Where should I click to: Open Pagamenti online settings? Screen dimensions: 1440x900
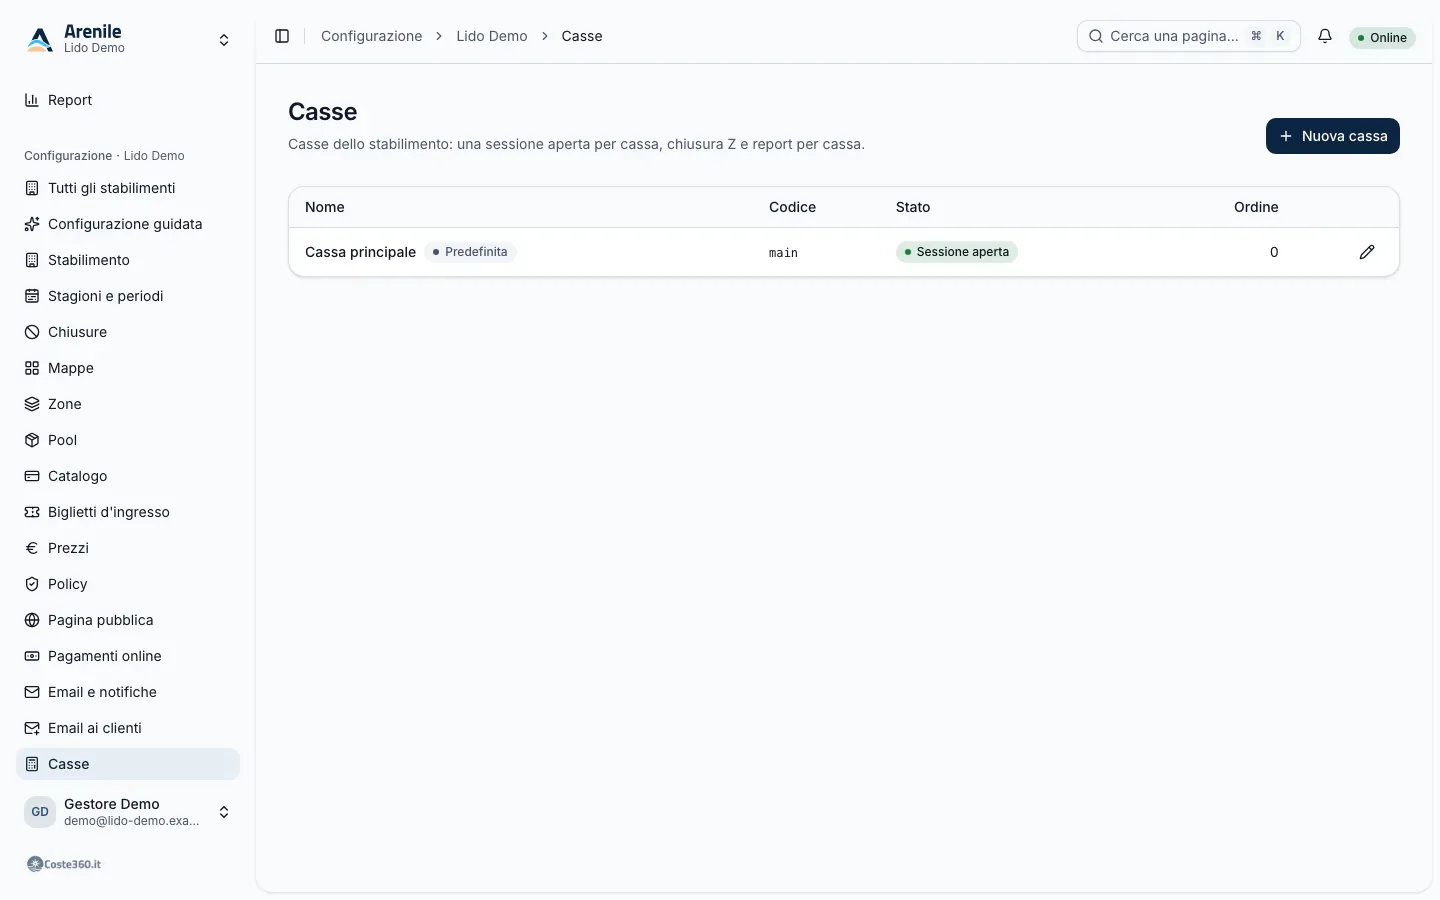click(128, 656)
